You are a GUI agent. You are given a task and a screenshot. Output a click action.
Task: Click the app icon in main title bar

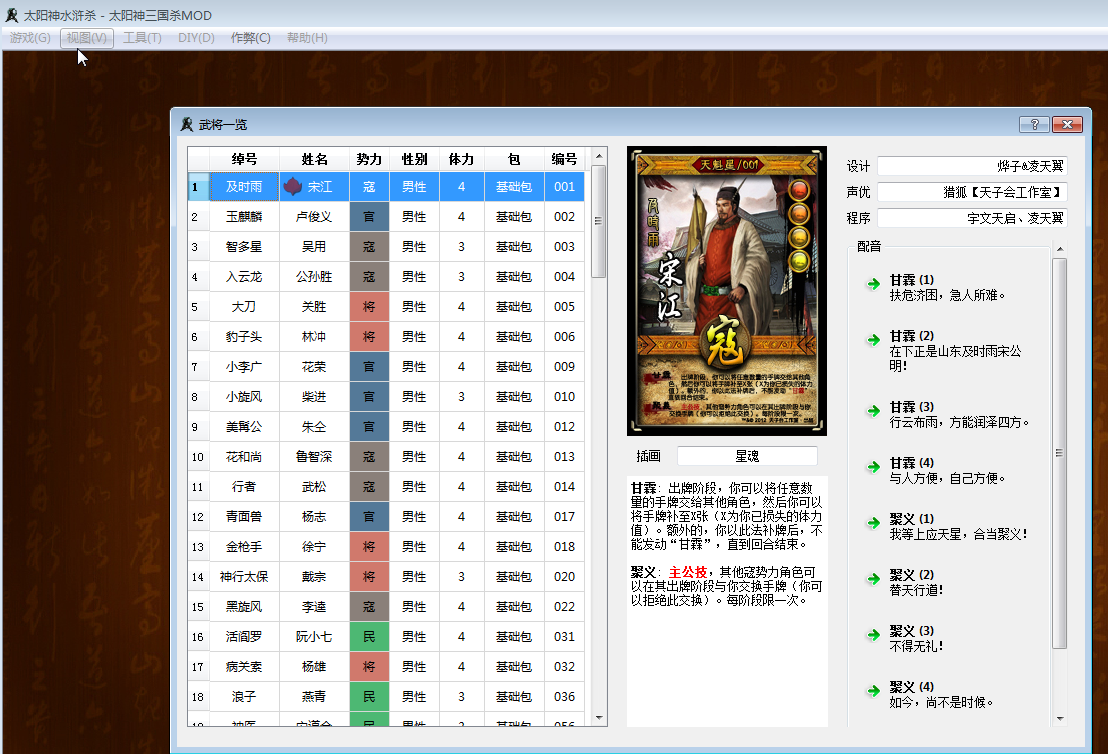pyautogui.click(x=11, y=15)
